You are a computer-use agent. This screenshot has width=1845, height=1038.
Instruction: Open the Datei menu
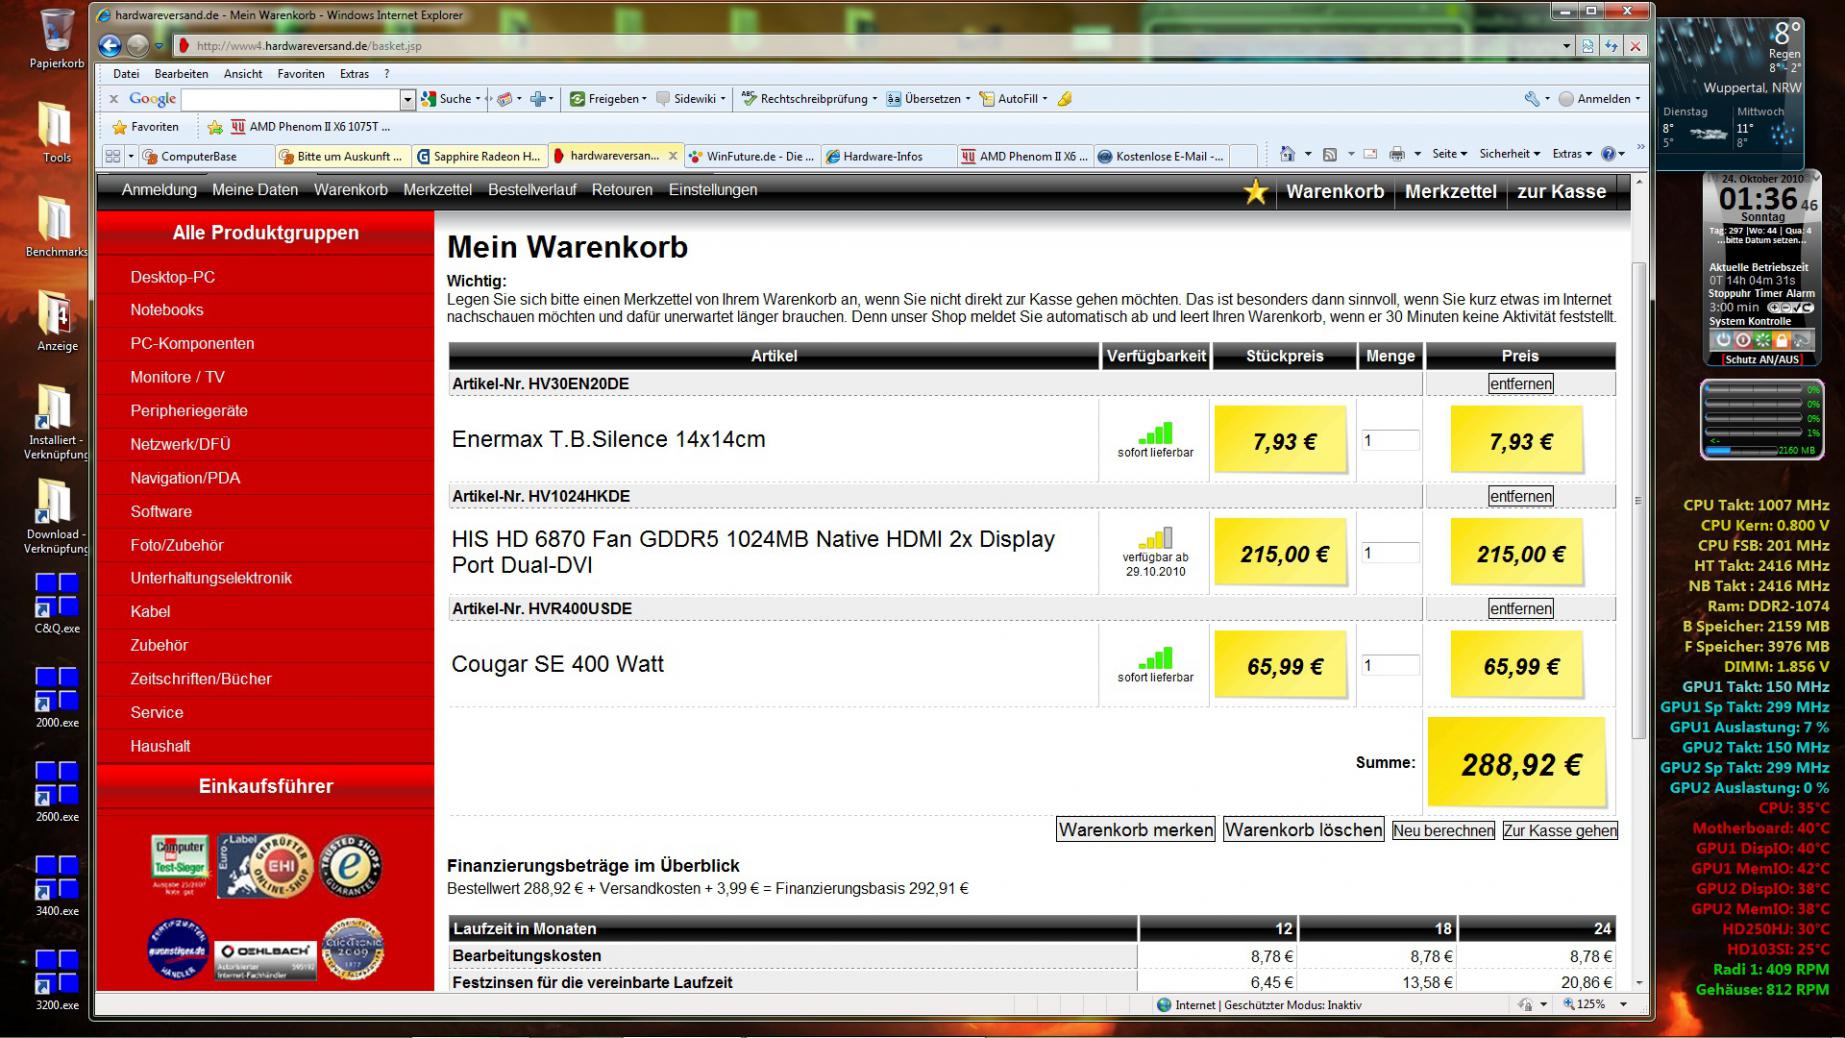click(126, 74)
